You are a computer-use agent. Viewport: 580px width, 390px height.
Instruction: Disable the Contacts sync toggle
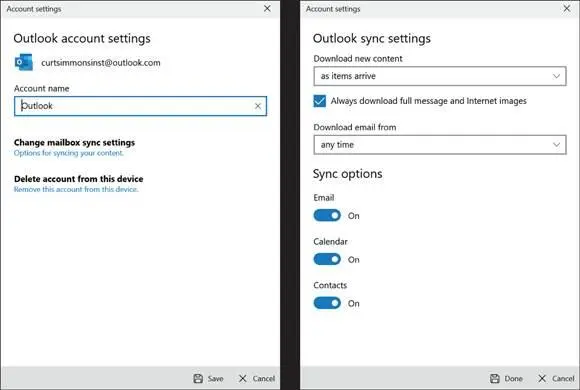[x=327, y=303]
